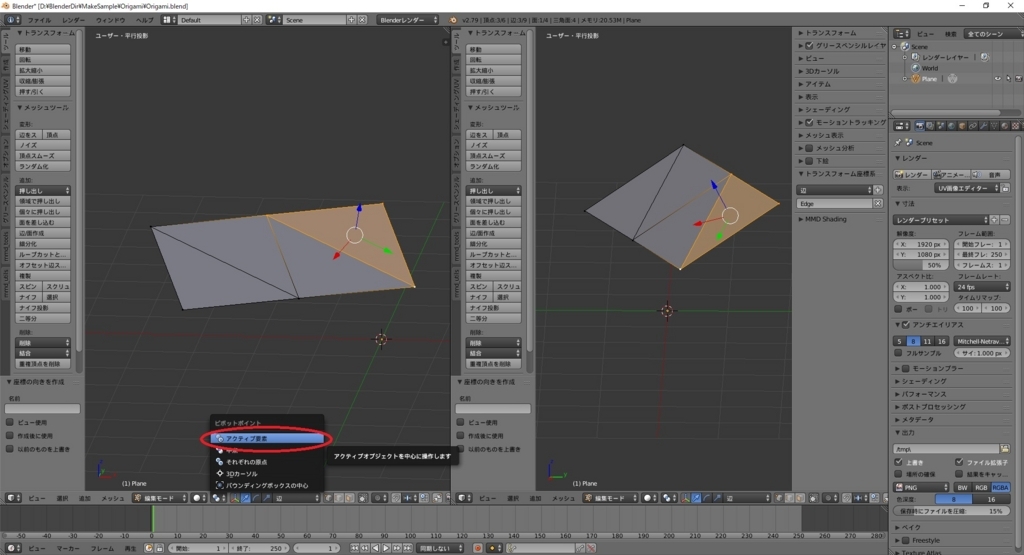Open the World properties tab icon
The height and width of the screenshot is (555, 1024).
pyautogui.click(x=952, y=125)
